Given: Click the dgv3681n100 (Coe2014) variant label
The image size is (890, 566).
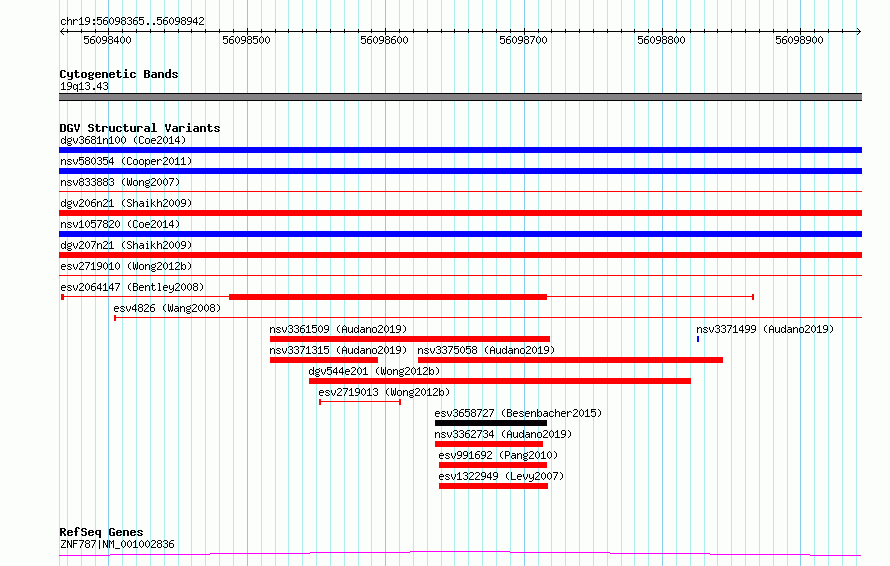Looking at the screenshot, I should tap(123, 140).
